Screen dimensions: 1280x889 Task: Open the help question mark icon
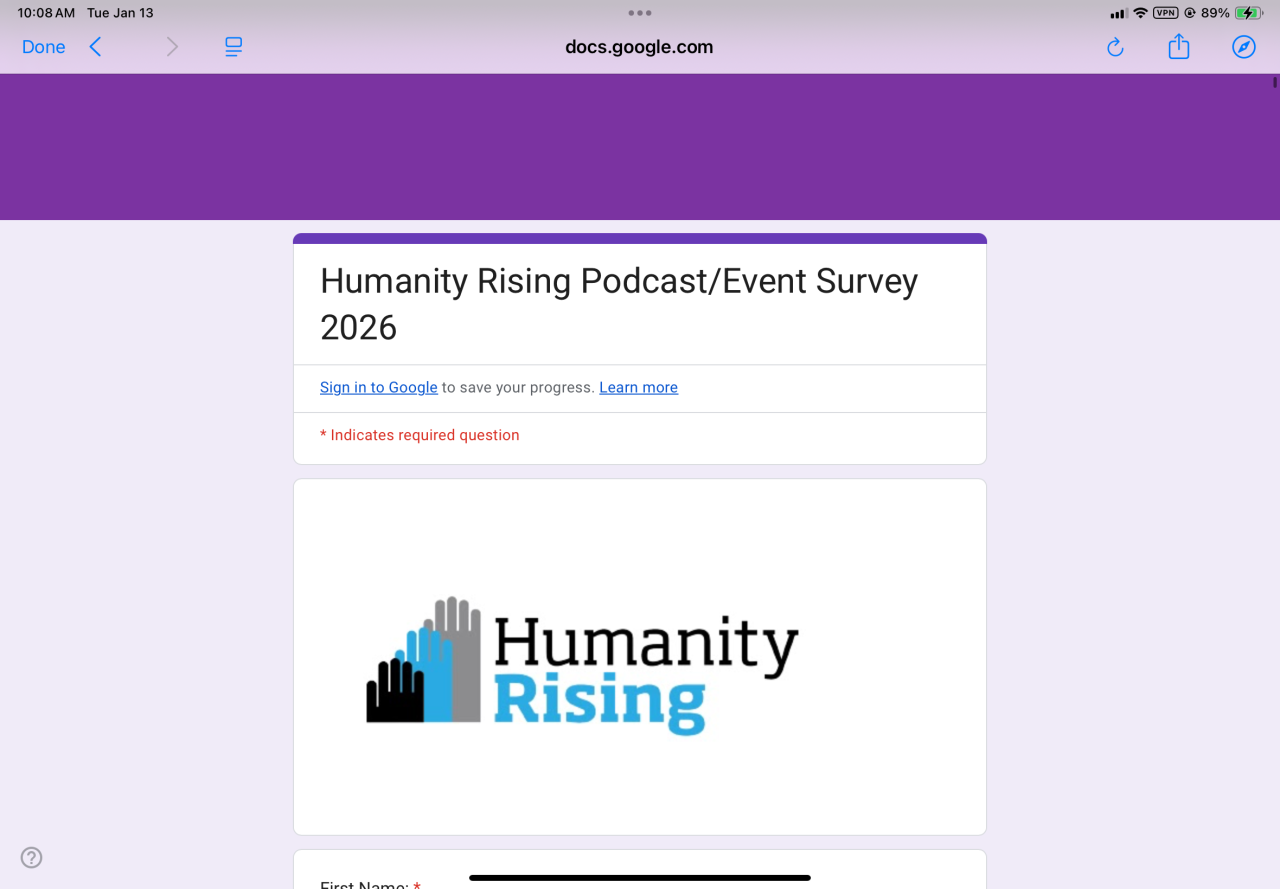click(x=32, y=857)
